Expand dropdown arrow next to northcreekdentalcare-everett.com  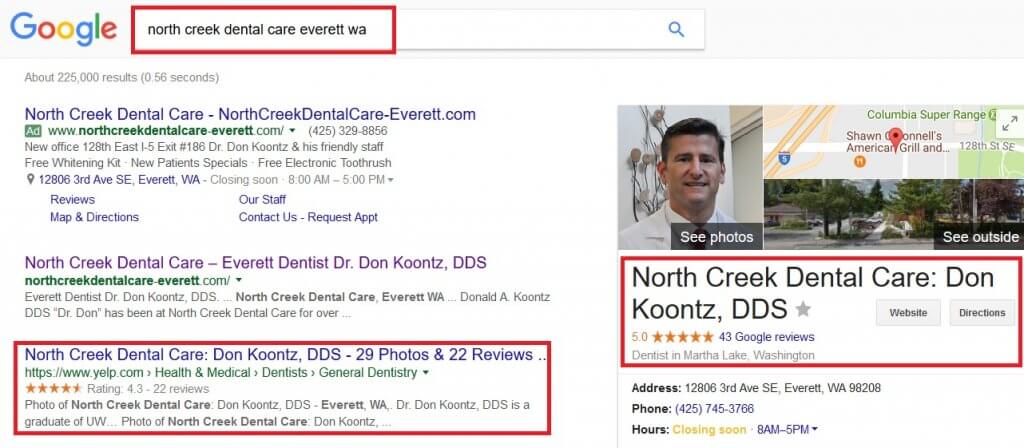click(238, 280)
